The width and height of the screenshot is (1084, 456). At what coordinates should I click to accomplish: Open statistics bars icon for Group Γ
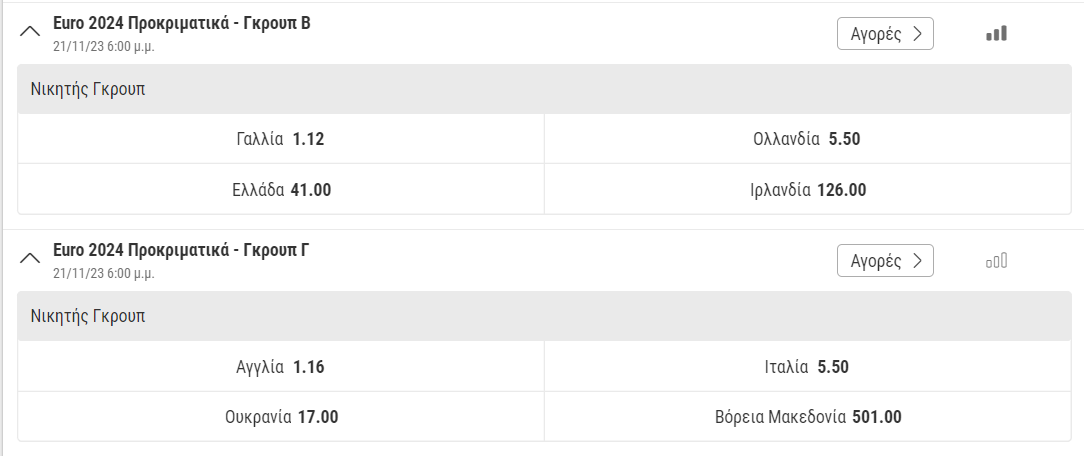(x=996, y=261)
